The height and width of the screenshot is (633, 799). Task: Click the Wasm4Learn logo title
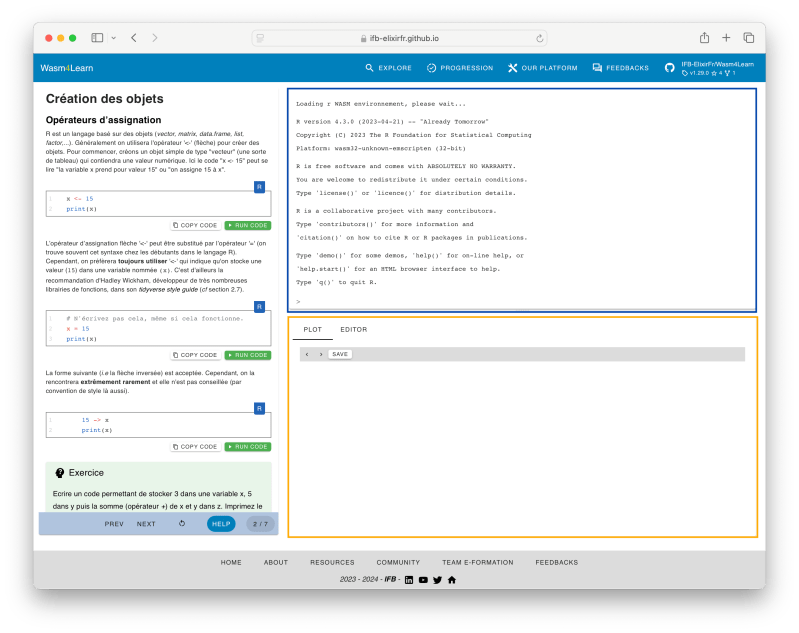[67, 68]
